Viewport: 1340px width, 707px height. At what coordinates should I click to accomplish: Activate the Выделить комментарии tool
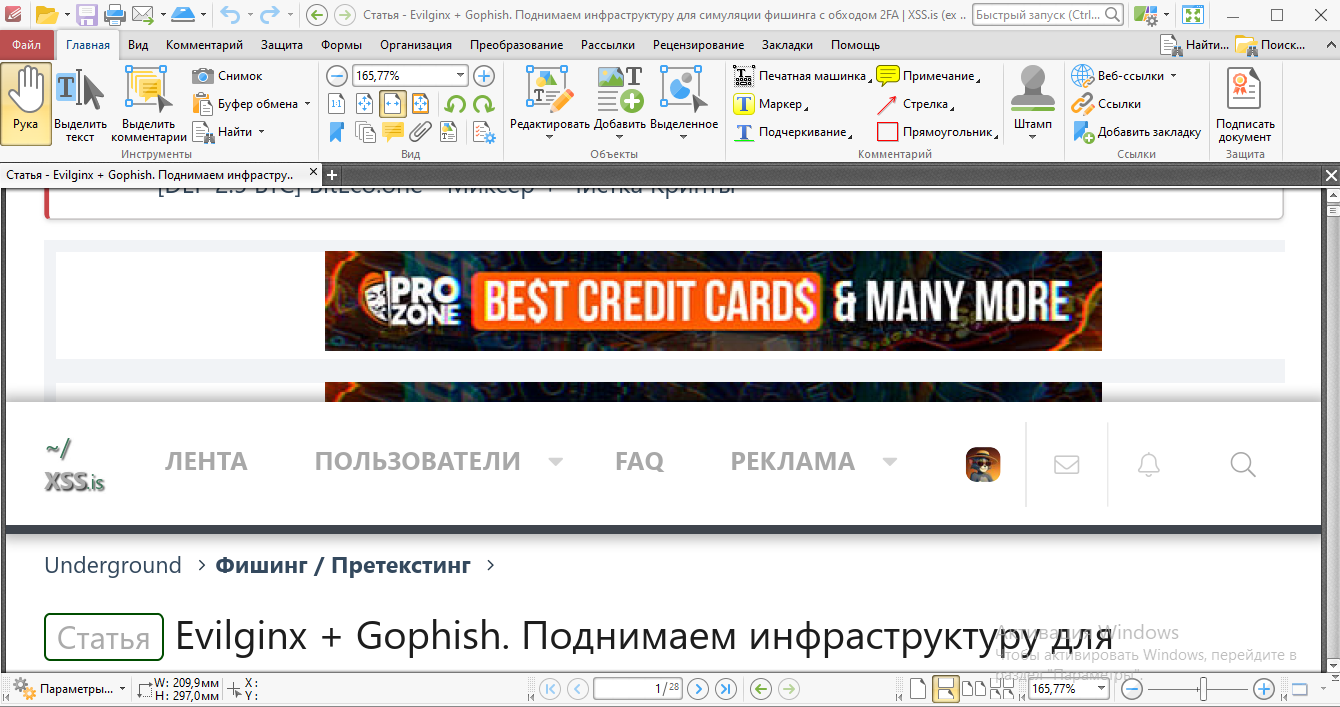[x=148, y=103]
